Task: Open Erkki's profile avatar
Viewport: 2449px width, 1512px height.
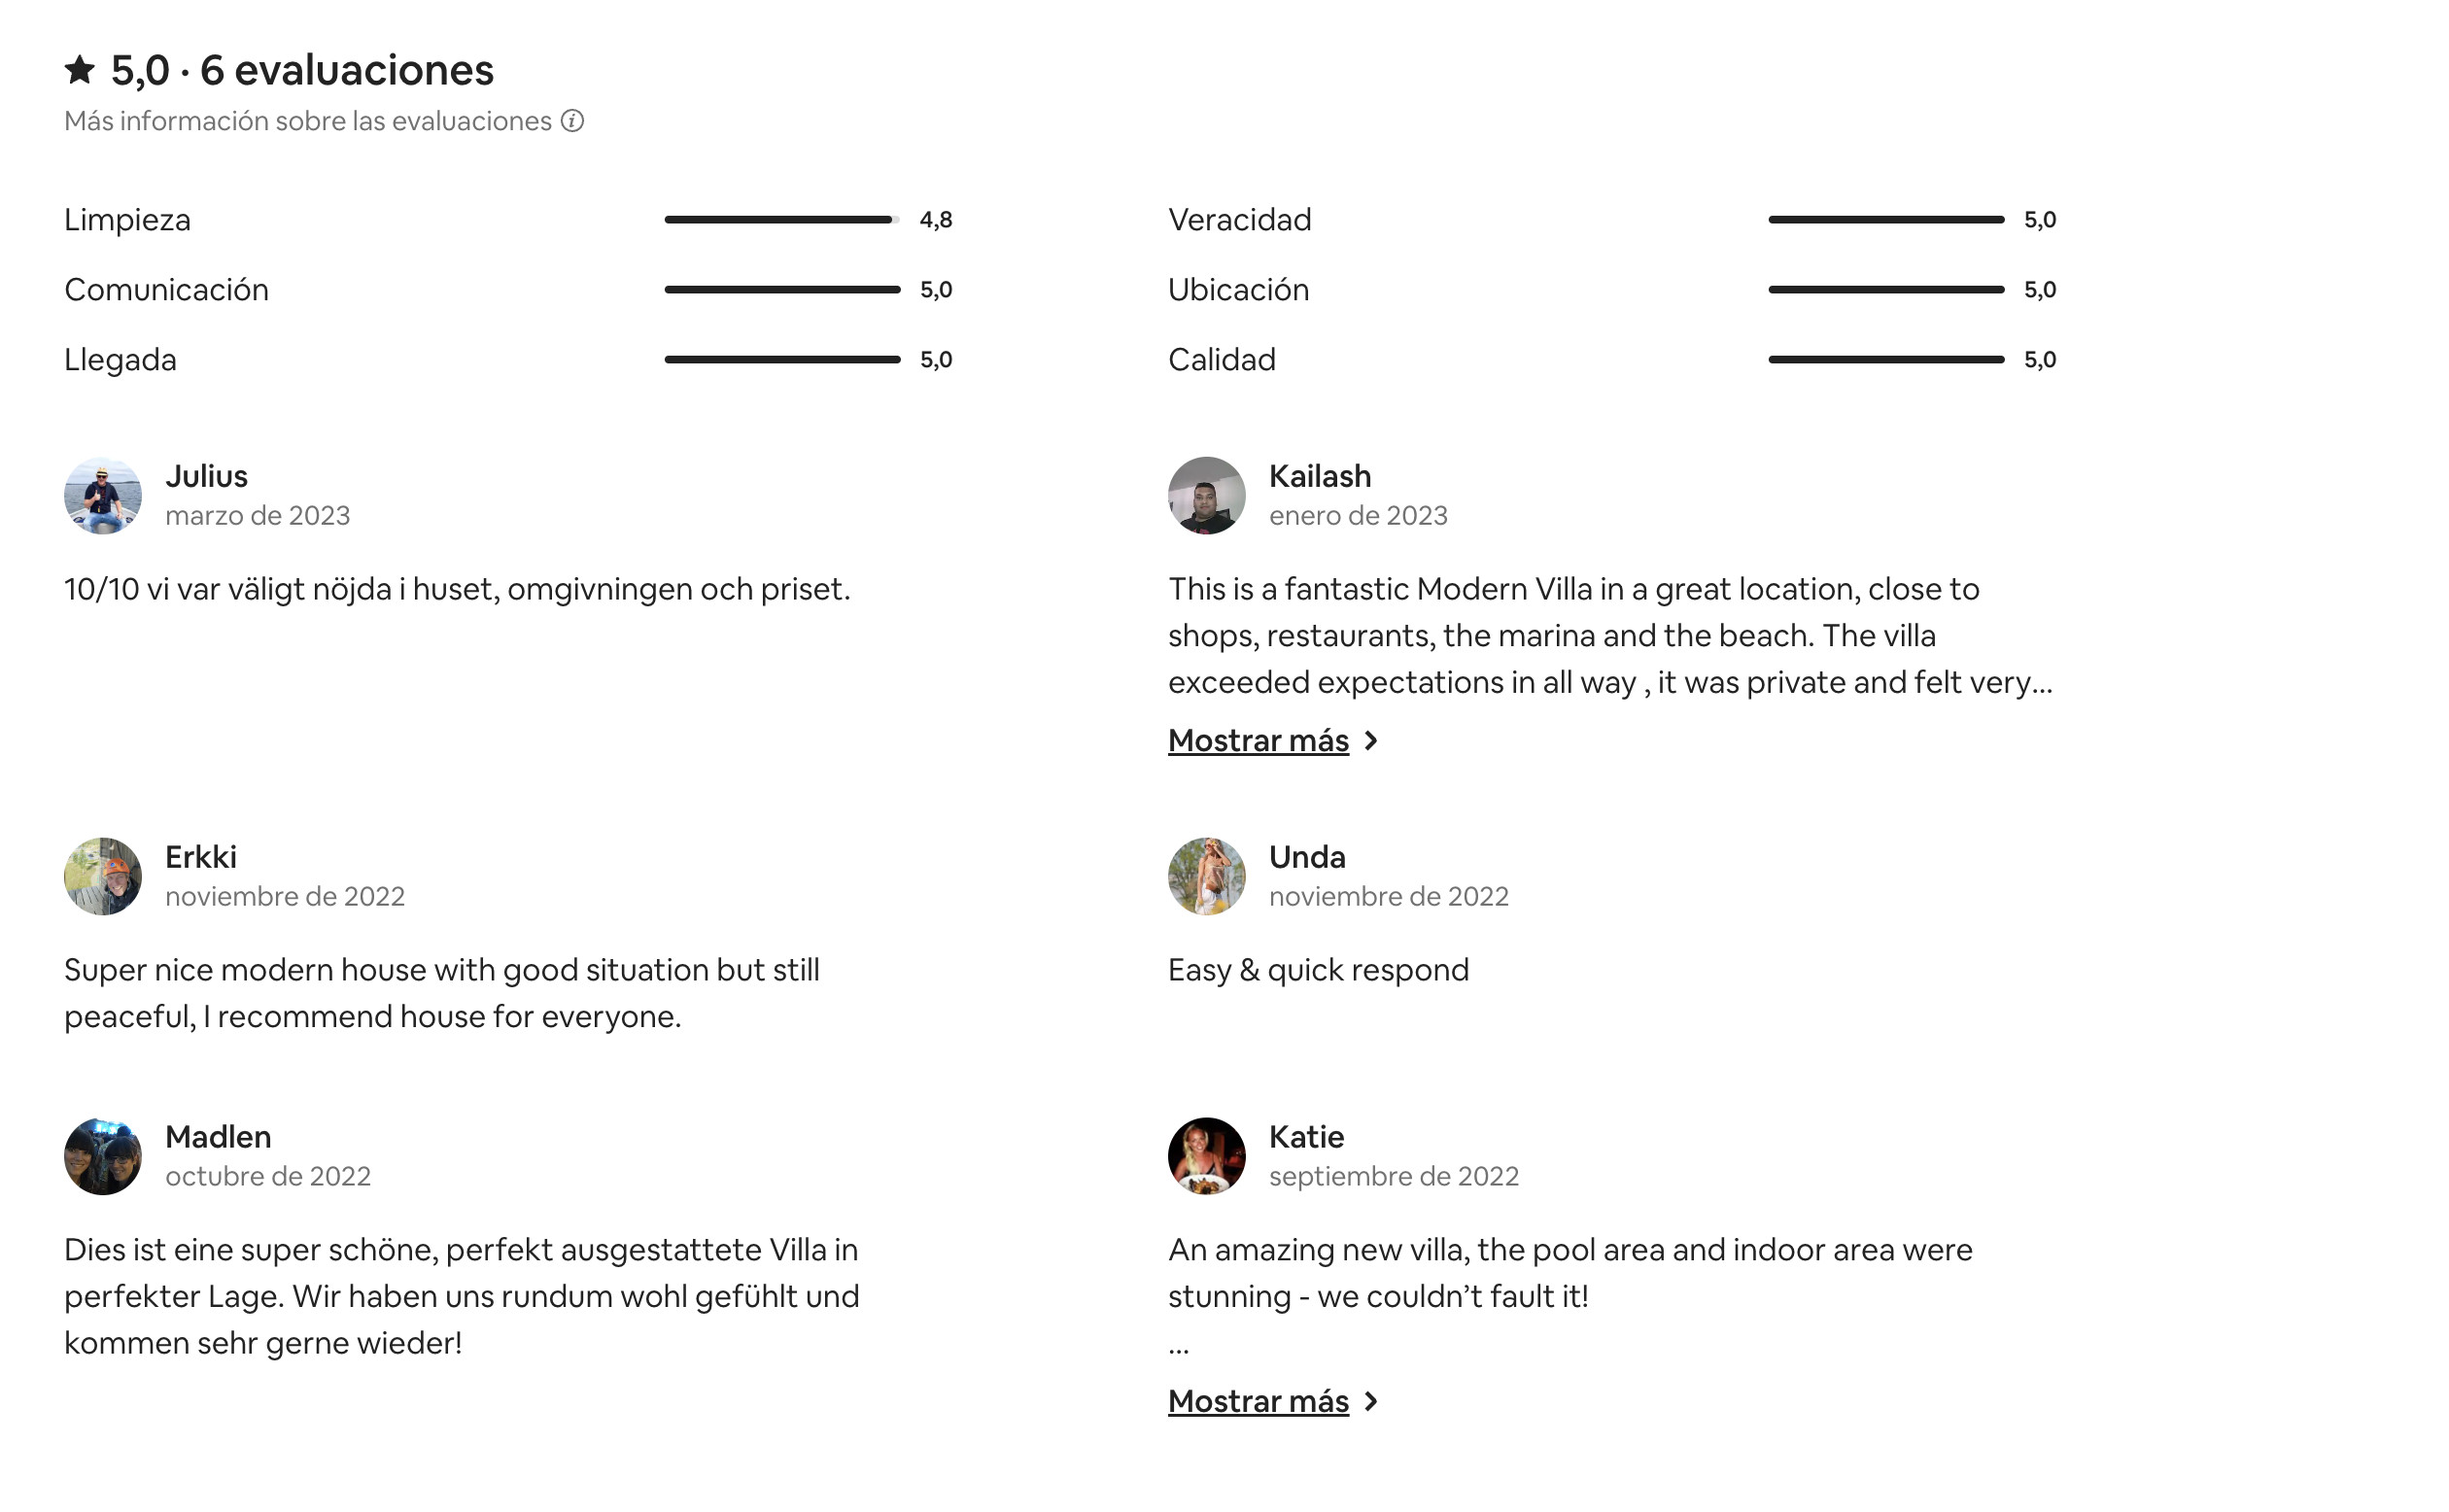Action: pos(103,876)
